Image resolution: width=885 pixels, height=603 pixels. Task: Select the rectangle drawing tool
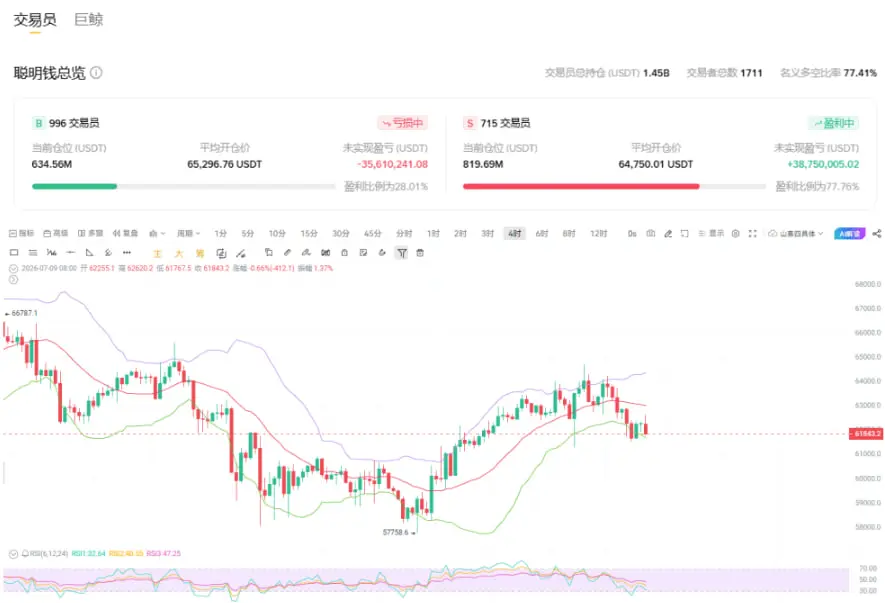click(14, 253)
